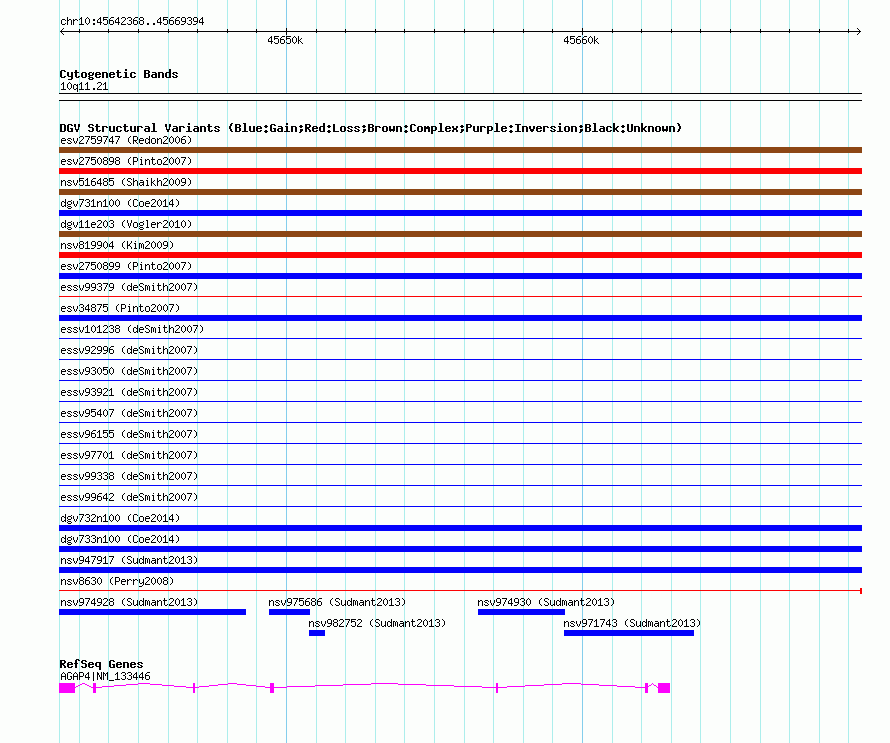Select the brown dgv11e203 (Vogler2010) bar
Image resolution: width=890 pixels, height=743 pixels.
pyautogui.click(x=460, y=234)
